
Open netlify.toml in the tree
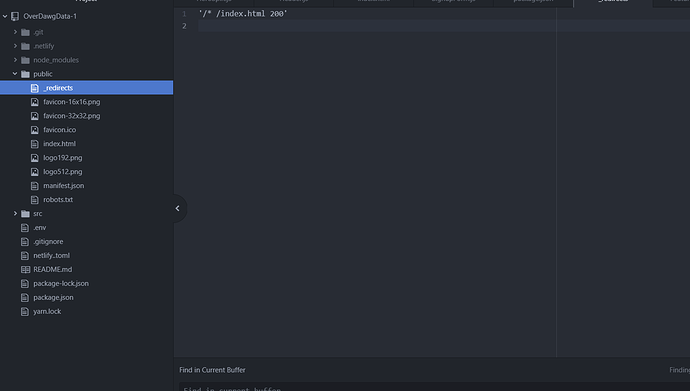click(x=51, y=256)
